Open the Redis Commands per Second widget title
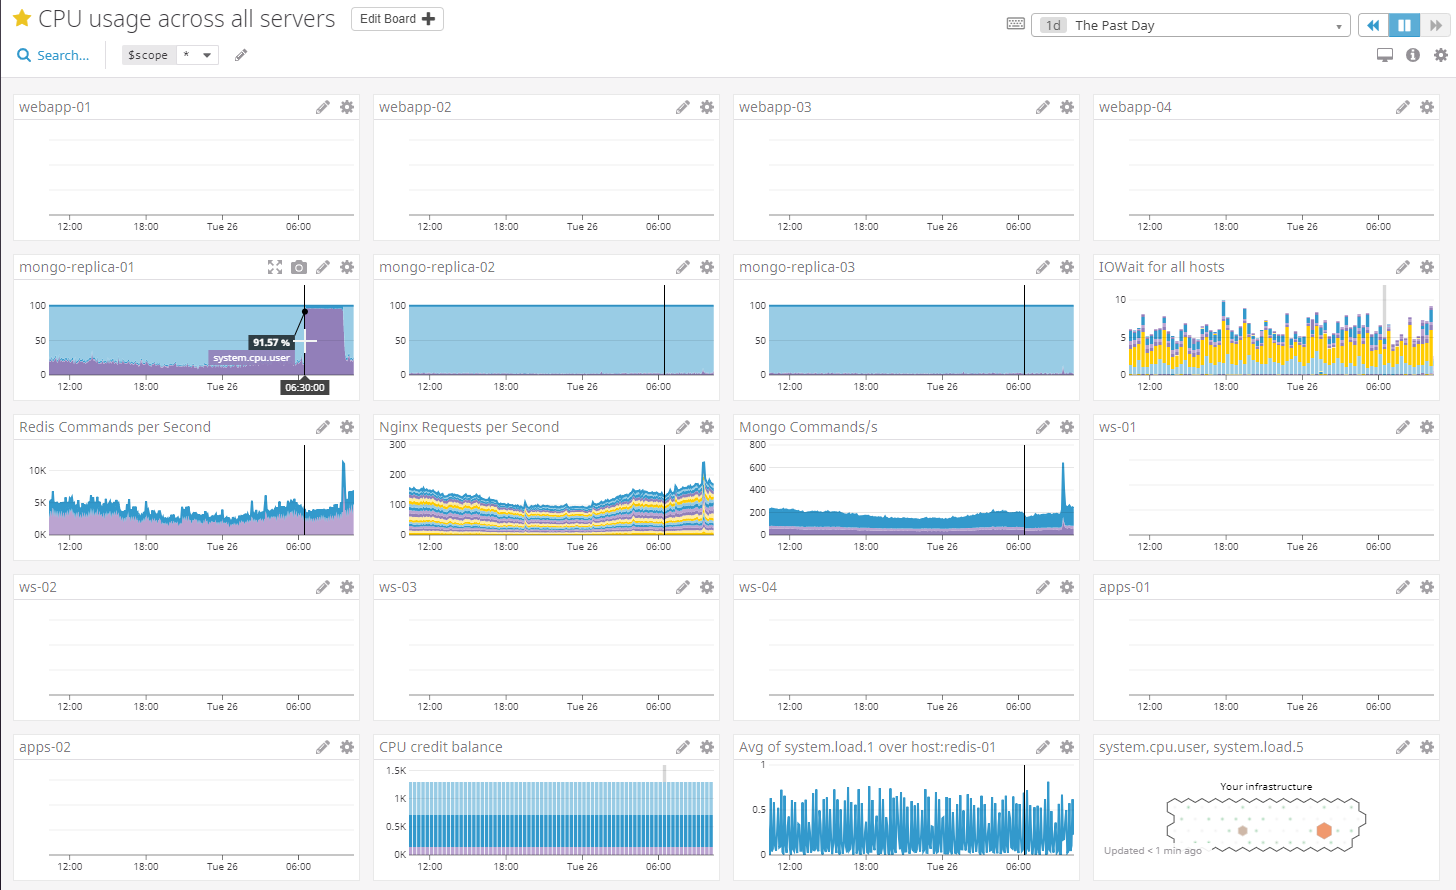The width and height of the screenshot is (1456, 890). [115, 427]
